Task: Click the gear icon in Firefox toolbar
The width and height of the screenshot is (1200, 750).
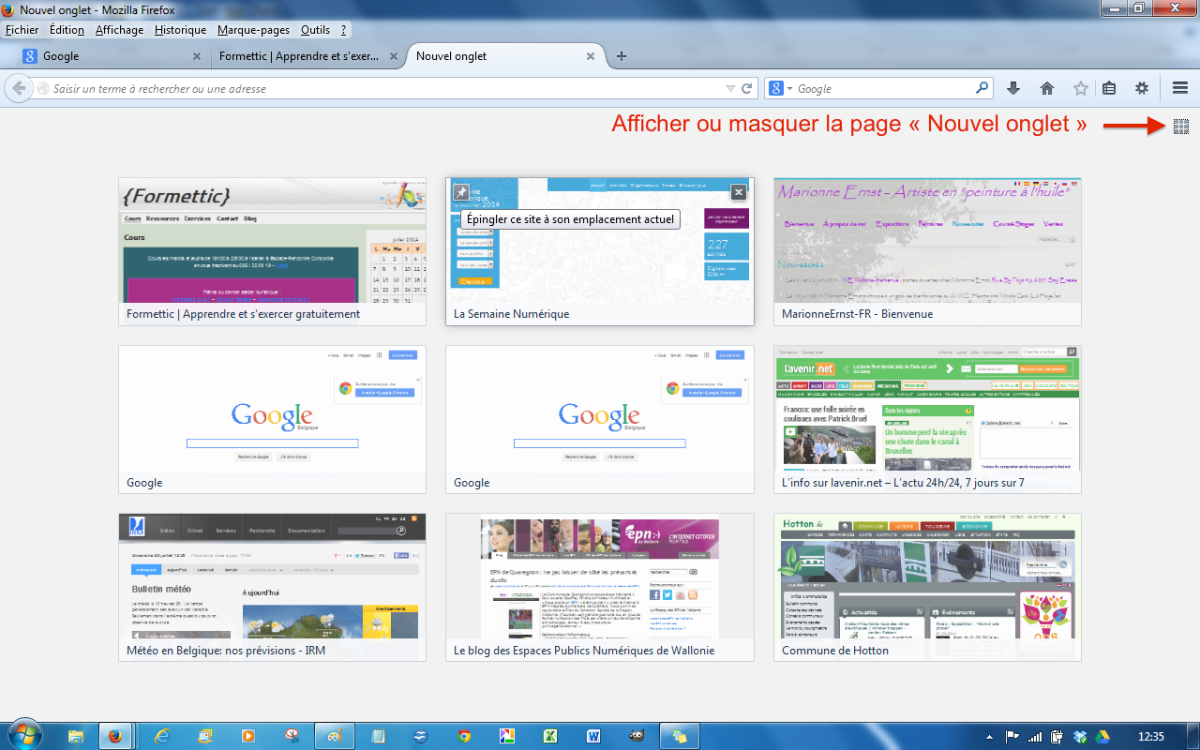Action: point(1142,88)
